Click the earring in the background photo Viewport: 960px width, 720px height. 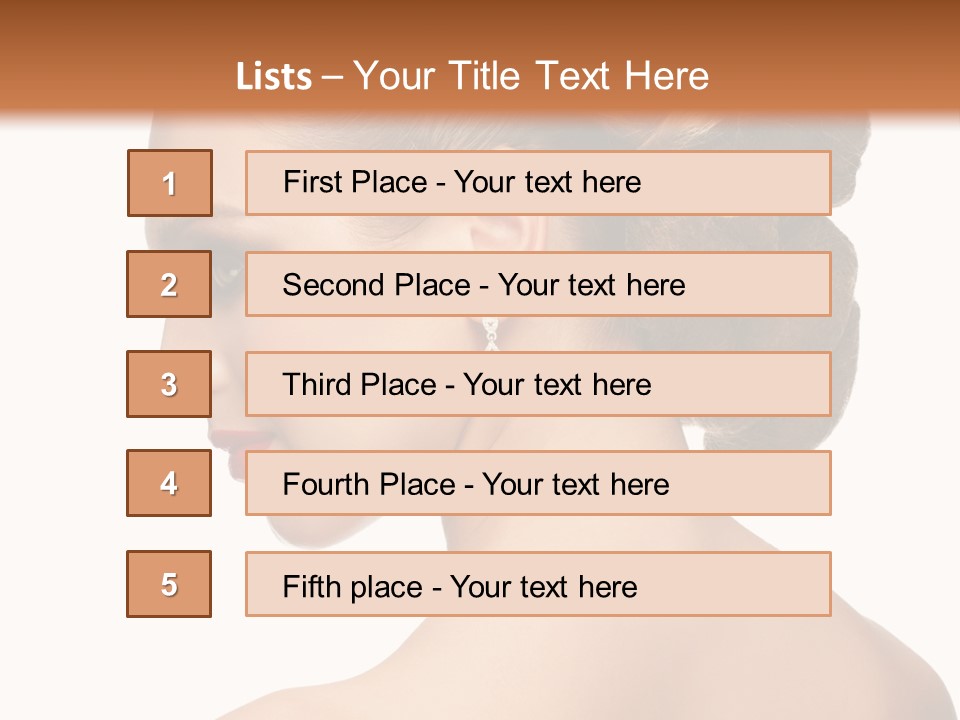(x=491, y=333)
